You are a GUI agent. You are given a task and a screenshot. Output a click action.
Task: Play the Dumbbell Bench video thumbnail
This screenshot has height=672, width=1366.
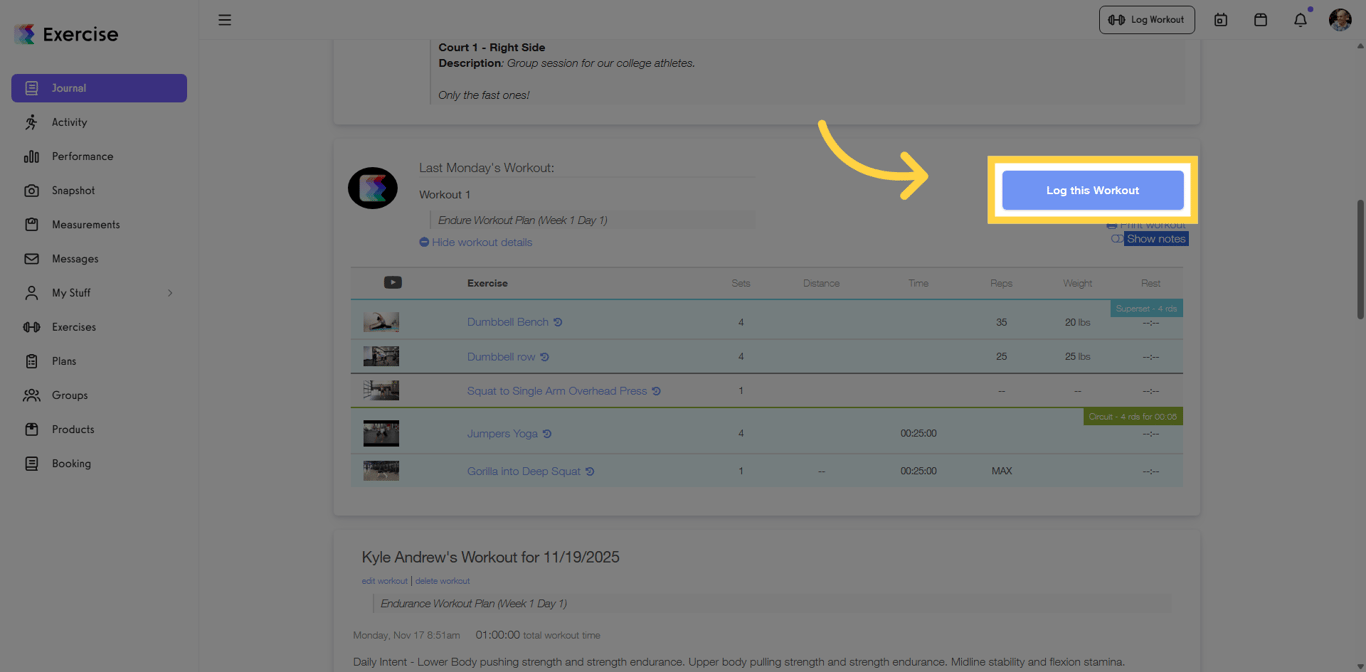tap(381, 322)
